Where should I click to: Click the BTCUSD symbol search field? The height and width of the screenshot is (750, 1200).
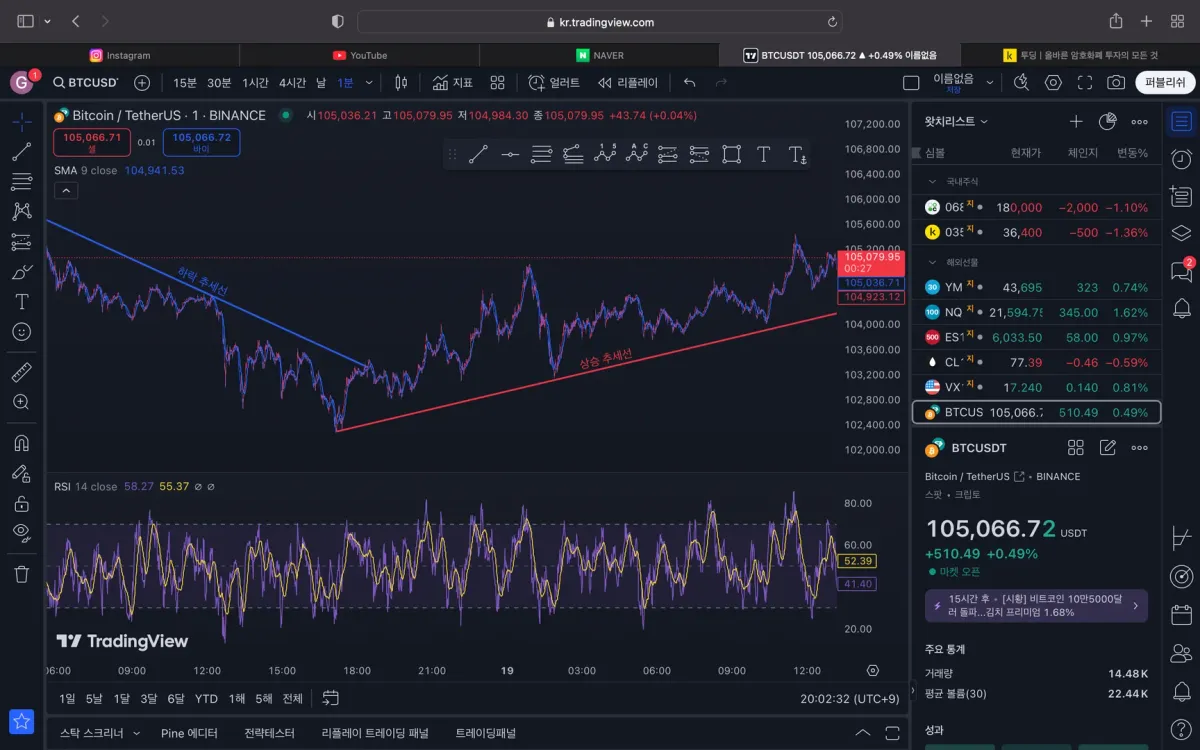pos(86,83)
